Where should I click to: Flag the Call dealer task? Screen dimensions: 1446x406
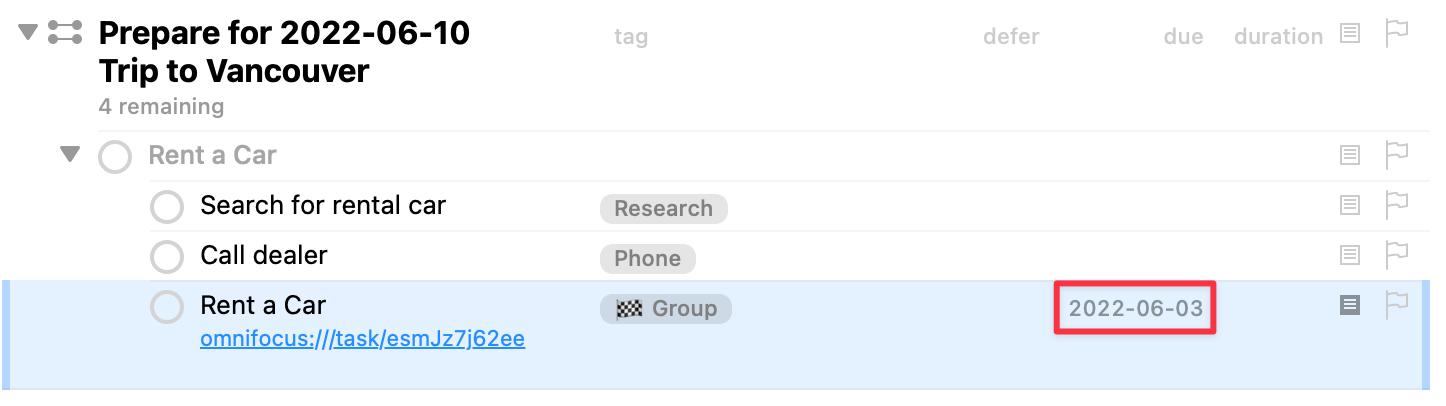1397,255
